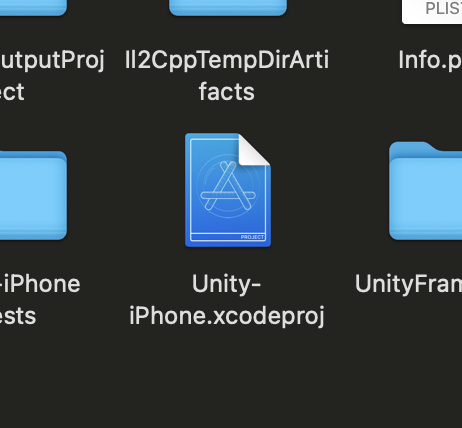Select the UnityFramework folder icon
The height and width of the screenshot is (428, 462).
pos(426,191)
